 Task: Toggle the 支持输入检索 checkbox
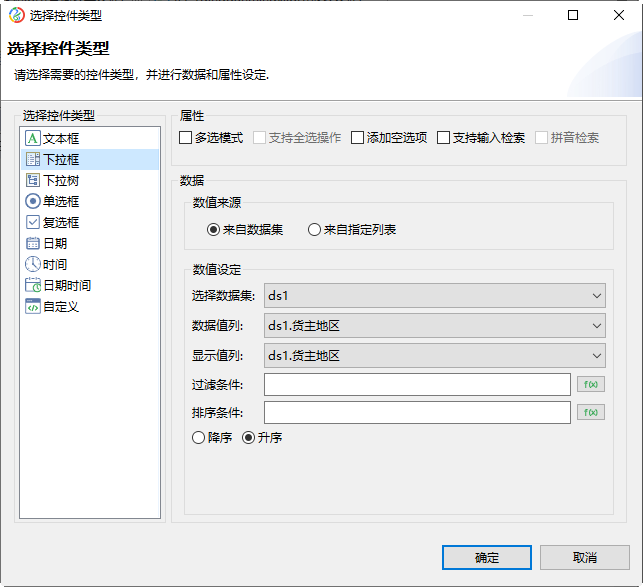point(443,138)
